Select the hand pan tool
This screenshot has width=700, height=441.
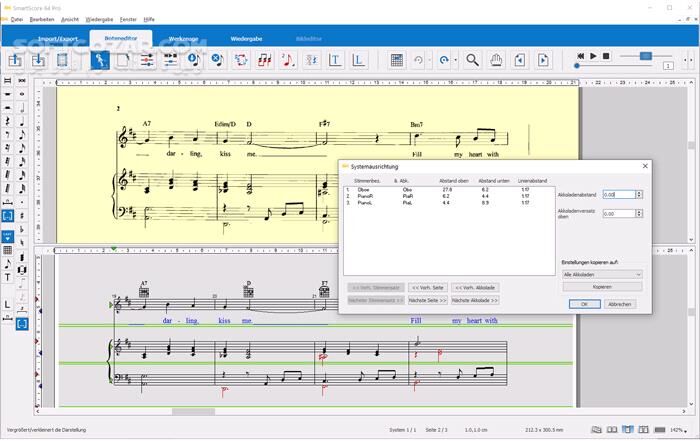point(496,60)
